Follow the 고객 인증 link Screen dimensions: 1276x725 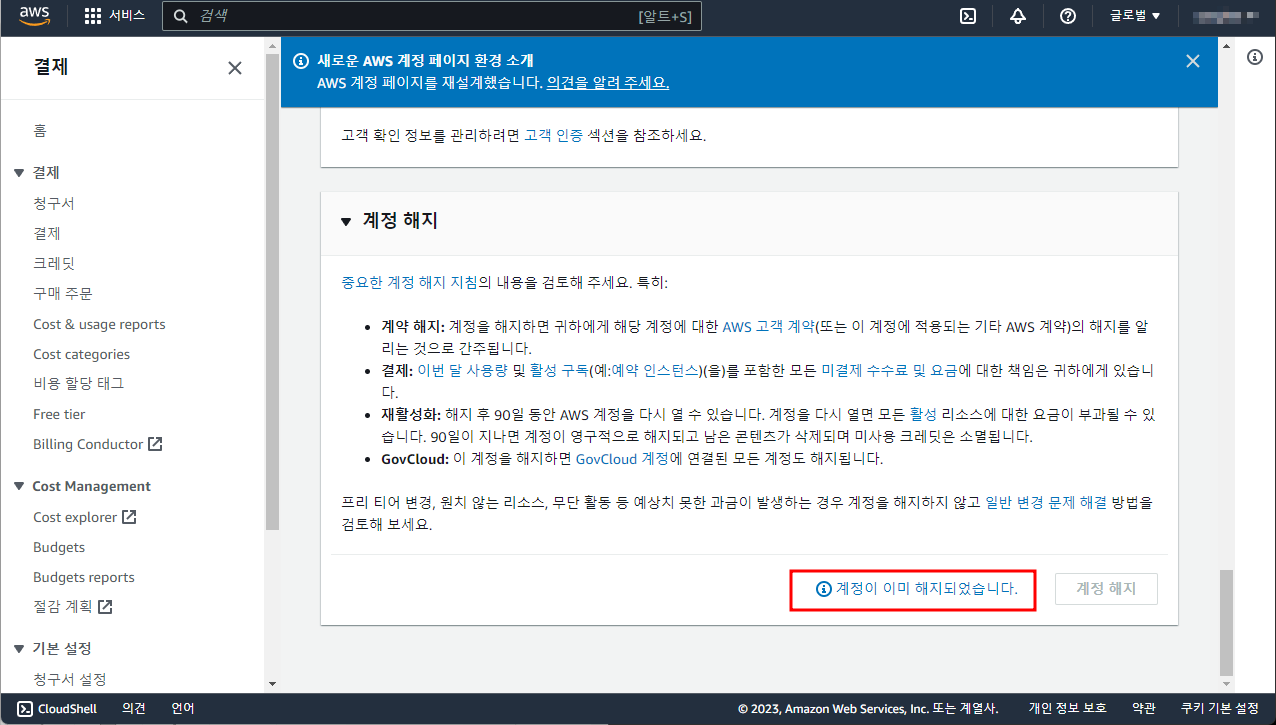point(554,135)
